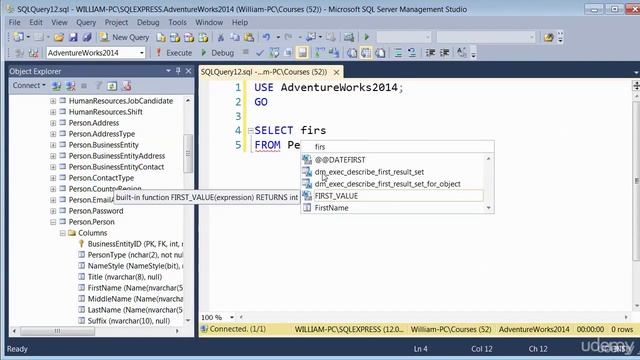
Task: Select the Person.Password table
Action: [96, 211]
